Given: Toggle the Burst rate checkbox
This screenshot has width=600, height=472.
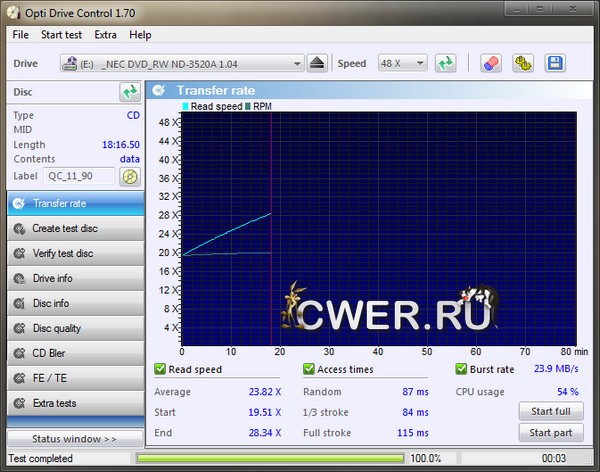Looking at the screenshot, I should (x=461, y=369).
